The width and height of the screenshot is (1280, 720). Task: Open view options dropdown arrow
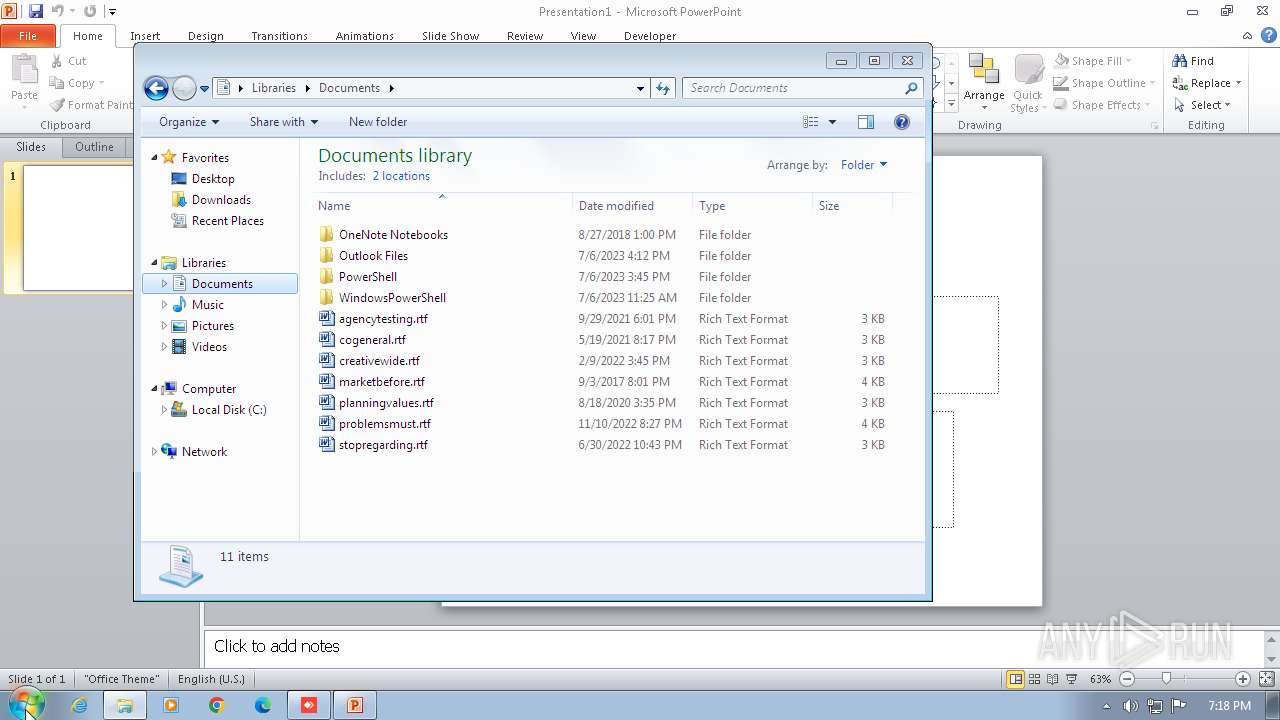[832, 122]
